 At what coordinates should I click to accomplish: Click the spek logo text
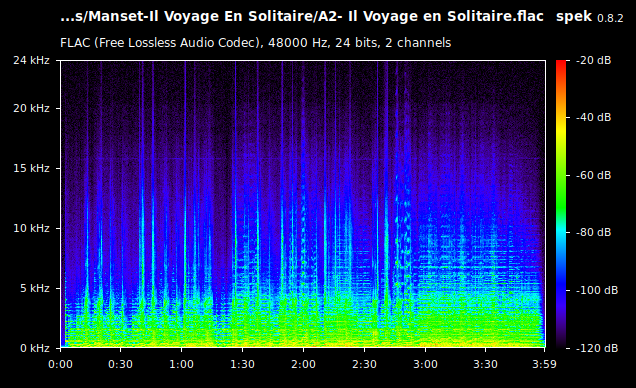point(574,17)
